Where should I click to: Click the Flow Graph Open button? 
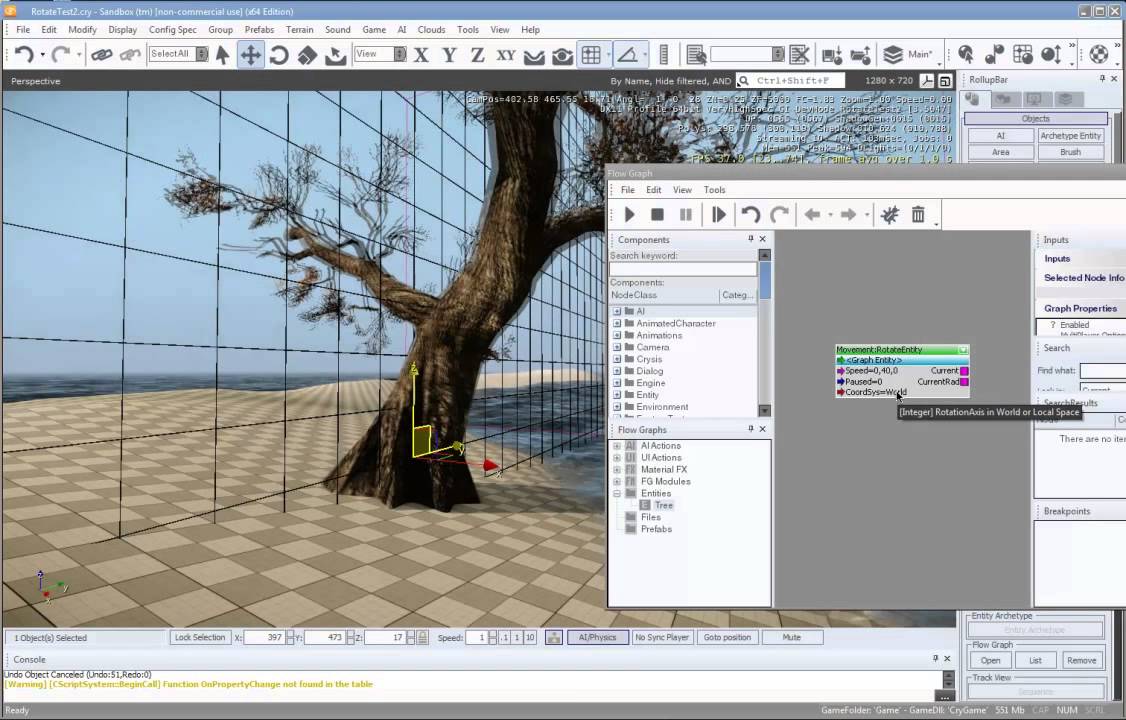pos(990,660)
